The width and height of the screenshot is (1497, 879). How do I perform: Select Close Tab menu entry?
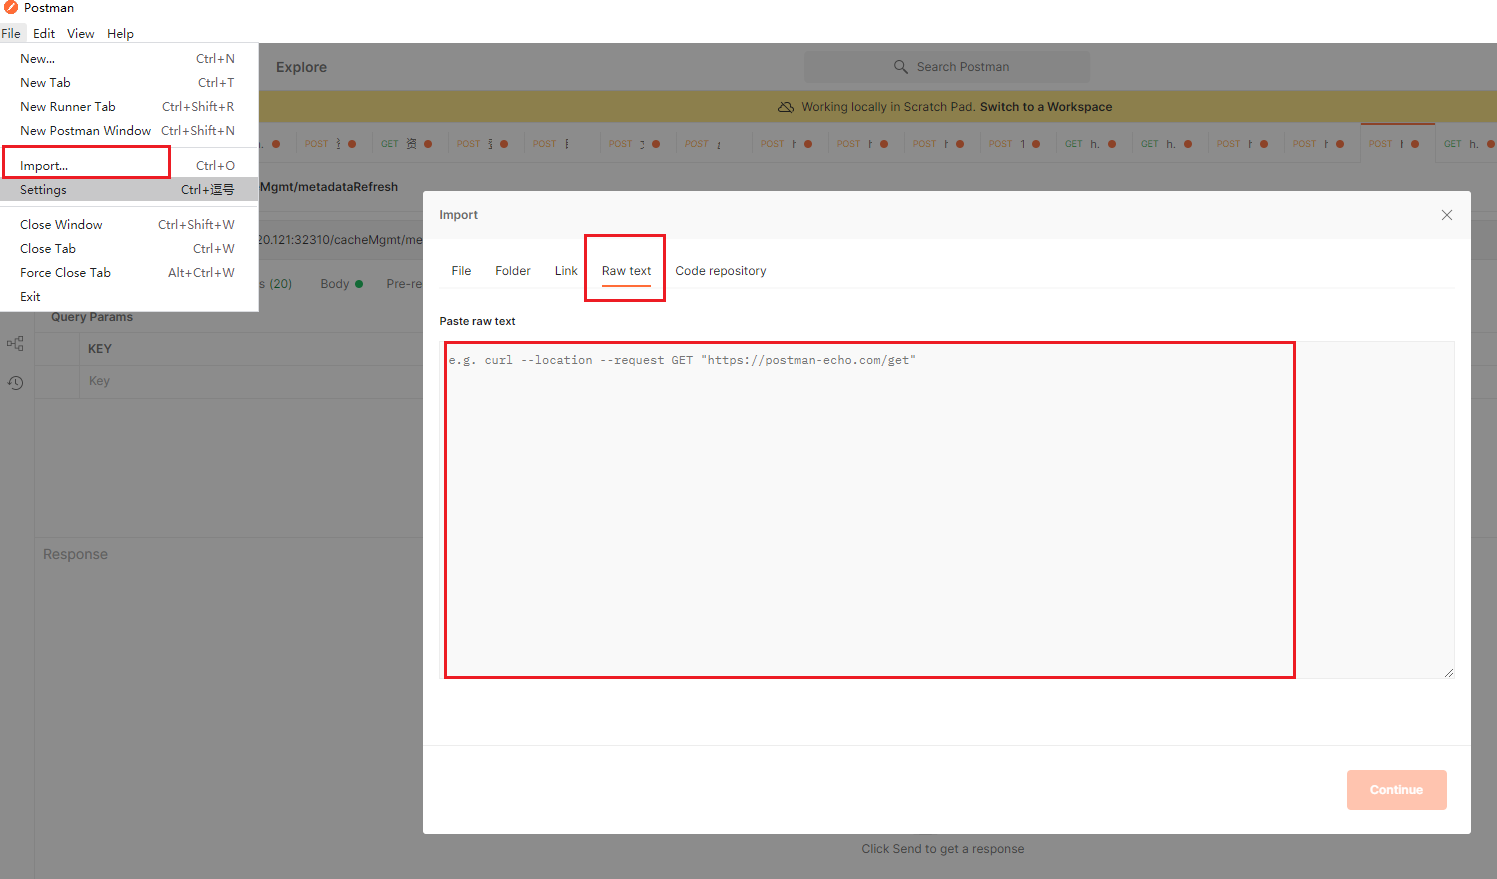pos(129,249)
